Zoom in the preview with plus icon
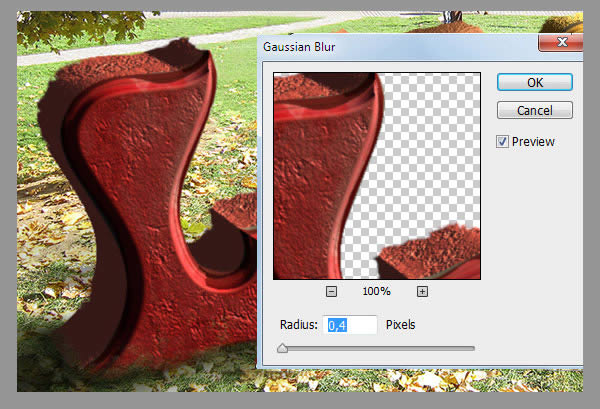The height and width of the screenshot is (409, 600). [422, 292]
